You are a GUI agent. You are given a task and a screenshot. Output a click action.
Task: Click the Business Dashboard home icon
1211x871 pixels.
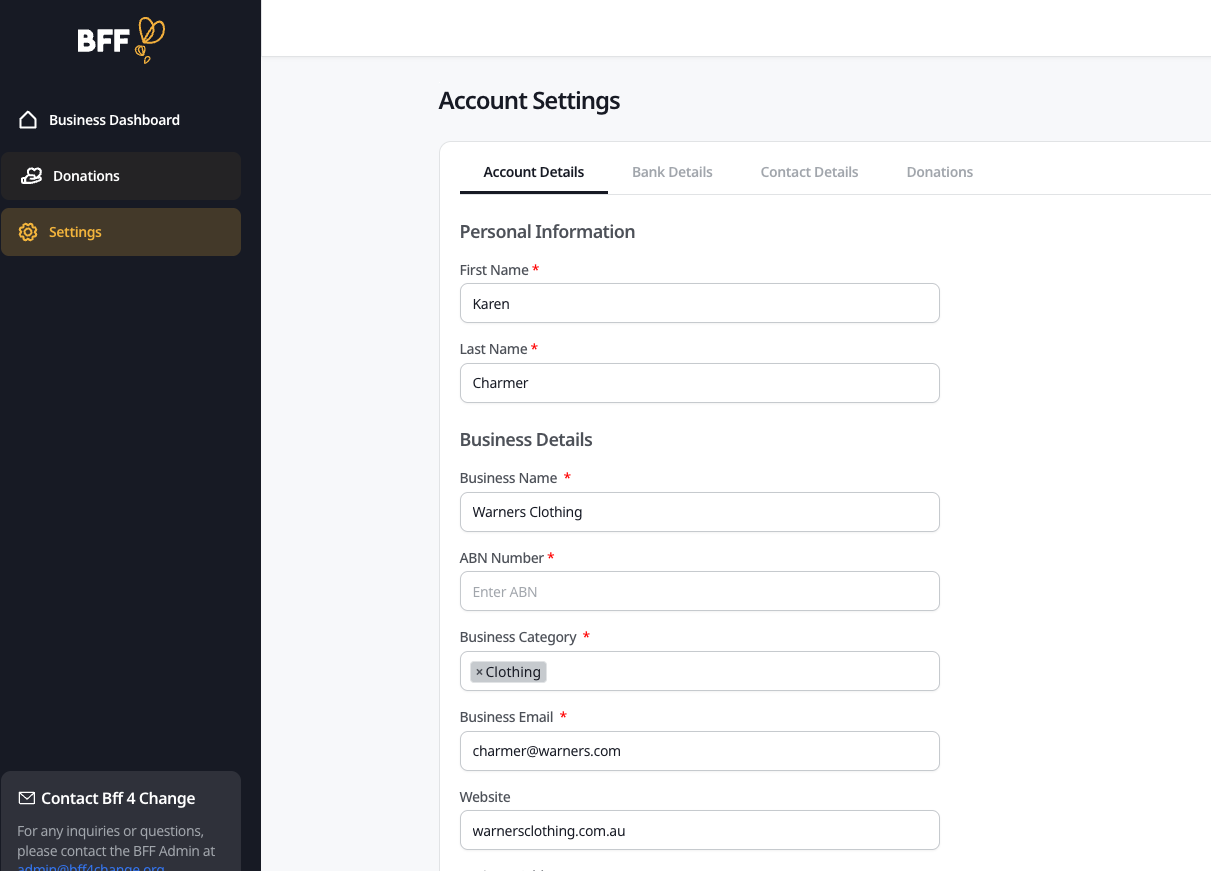pos(28,120)
